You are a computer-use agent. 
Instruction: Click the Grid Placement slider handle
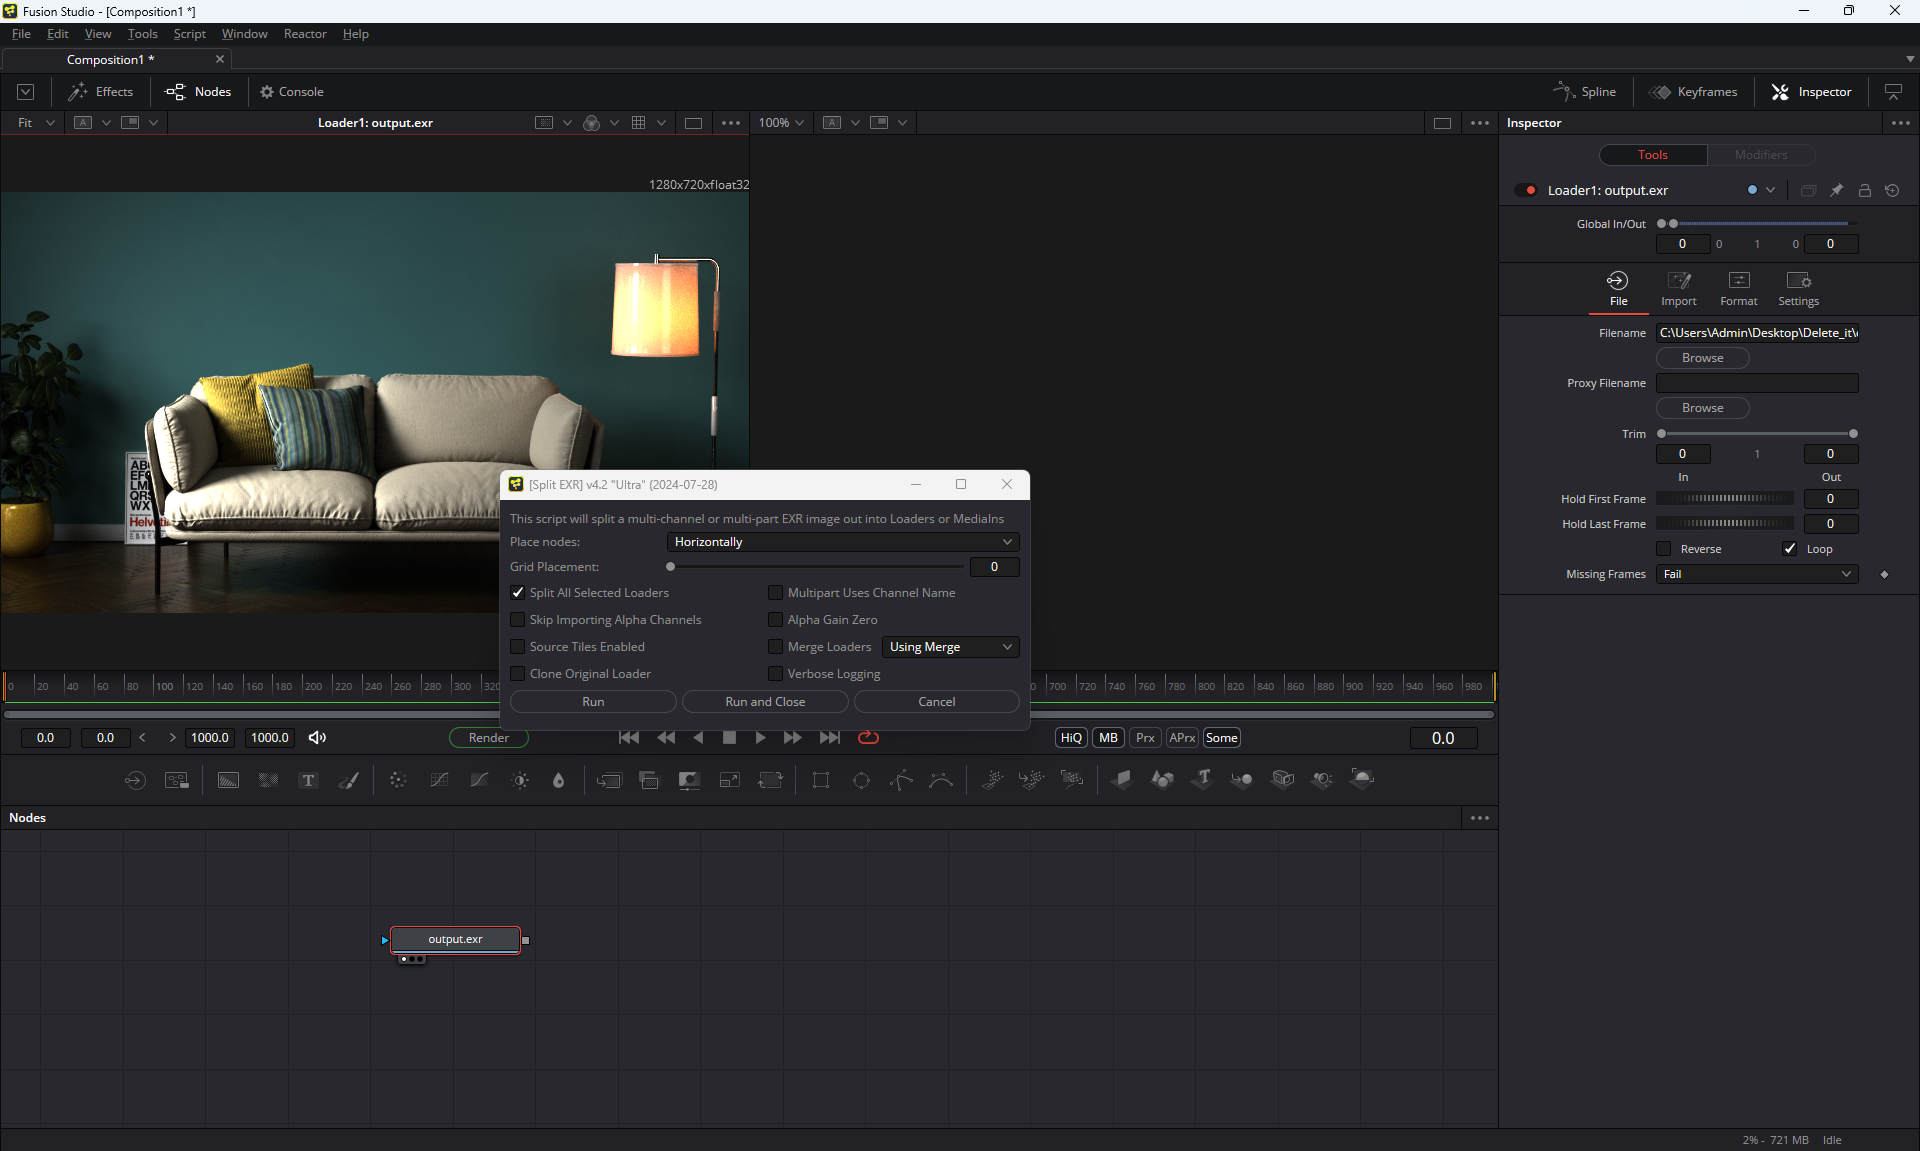671,567
